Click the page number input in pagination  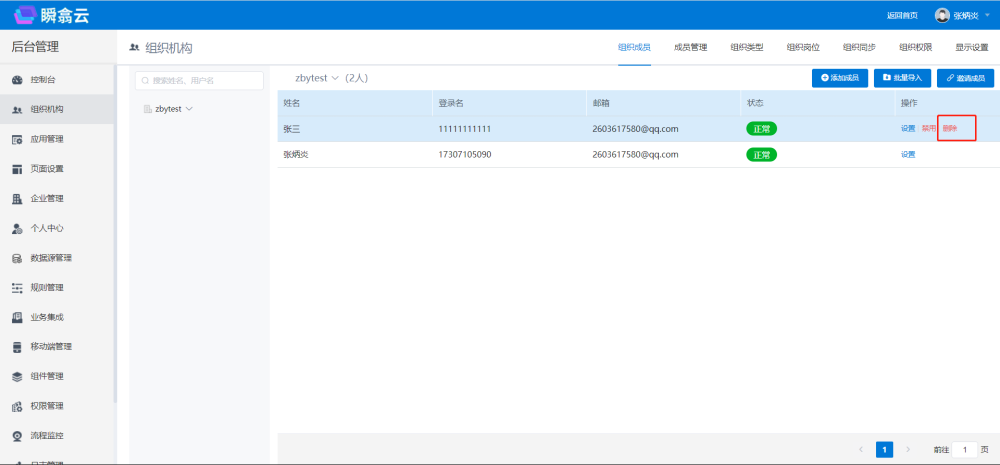[x=964, y=450]
